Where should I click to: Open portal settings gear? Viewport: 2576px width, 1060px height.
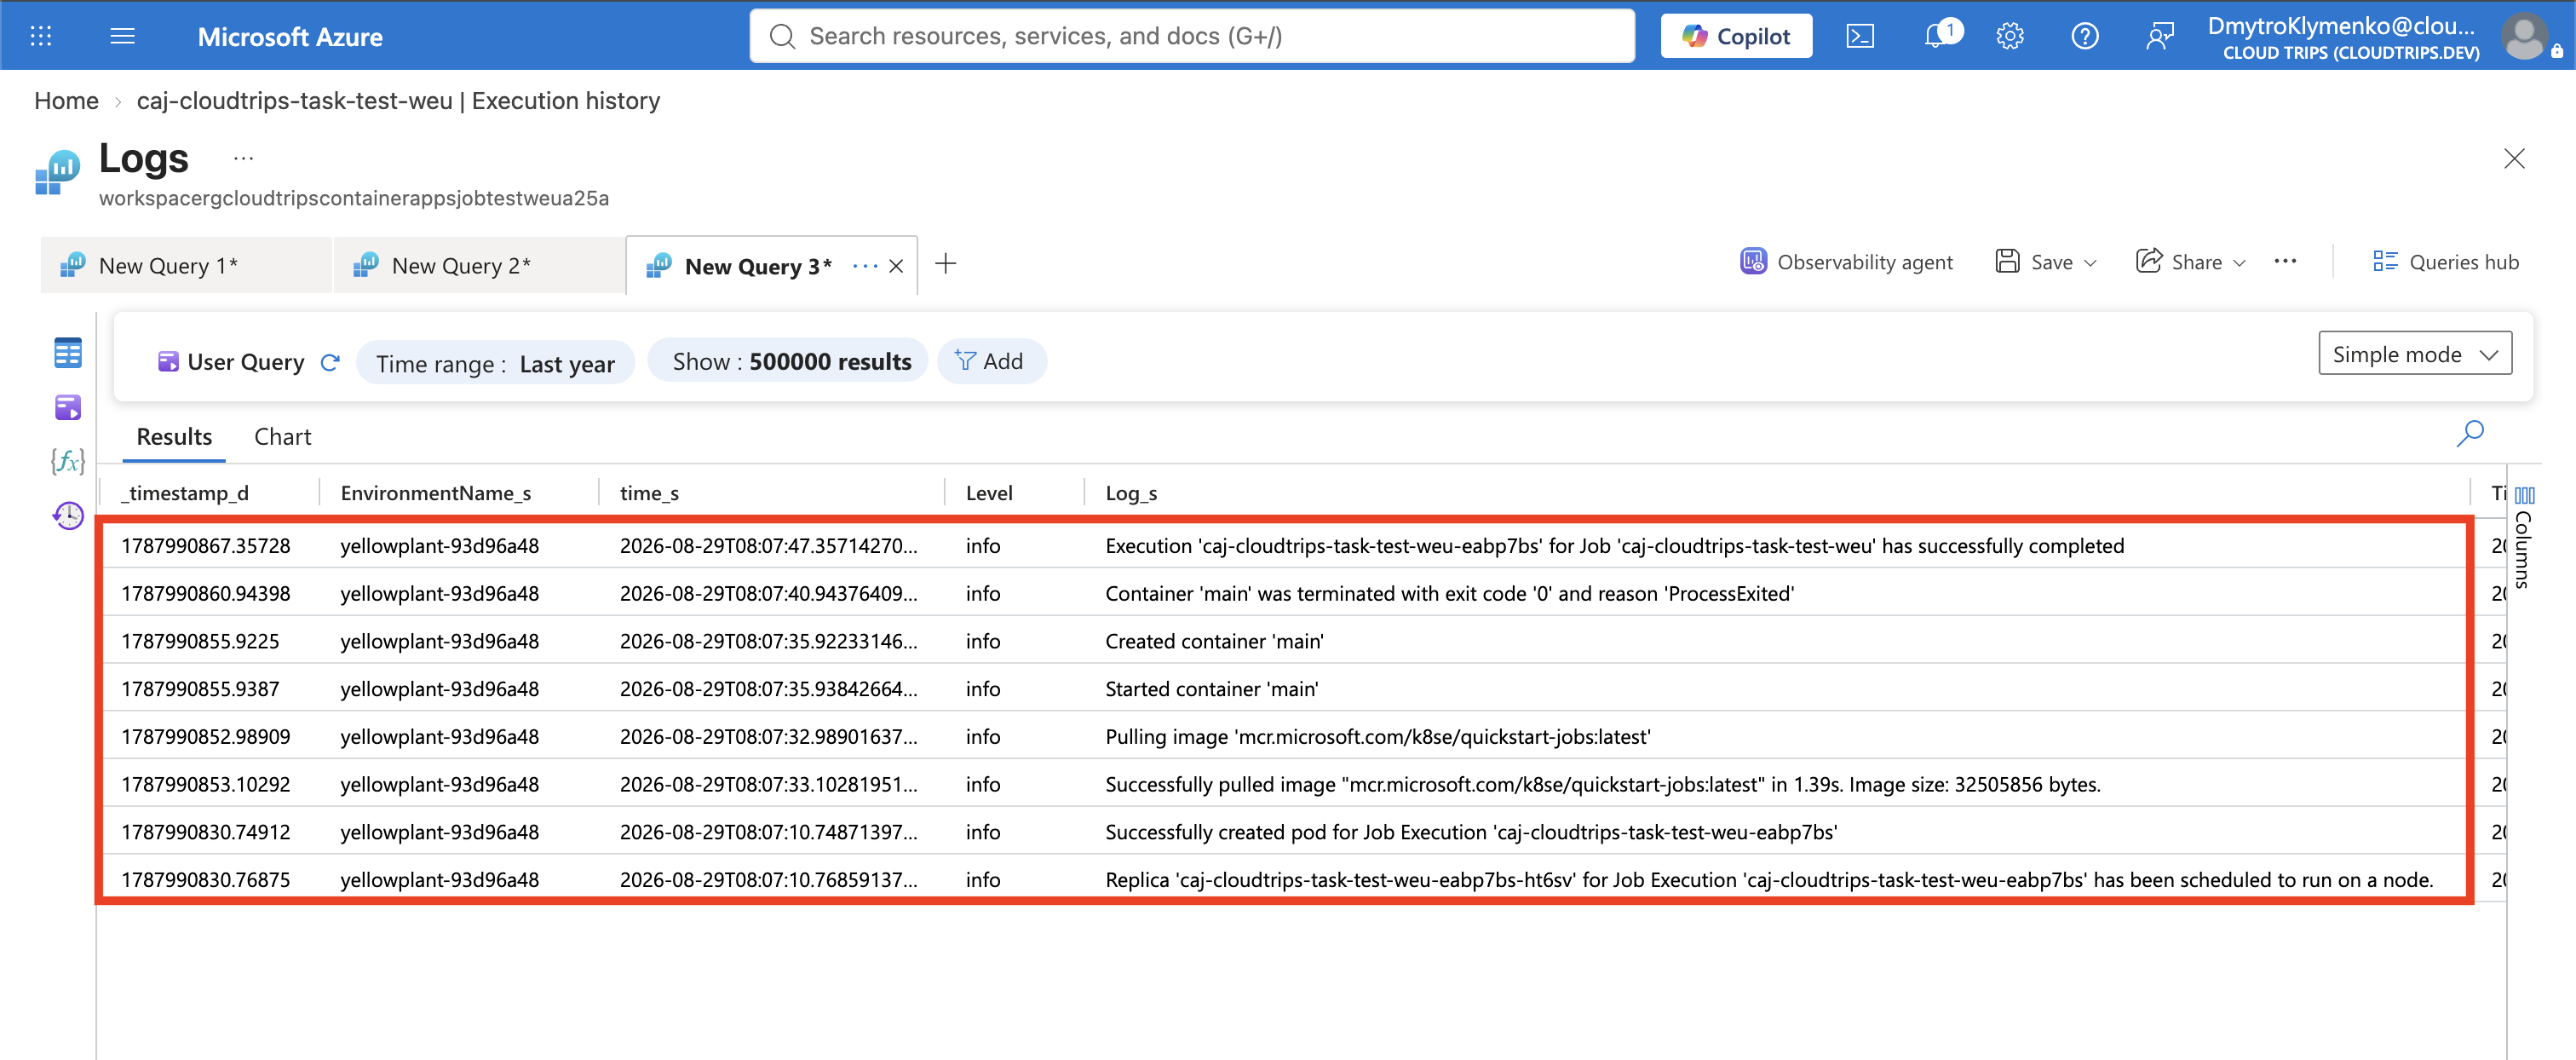pos(2010,36)
